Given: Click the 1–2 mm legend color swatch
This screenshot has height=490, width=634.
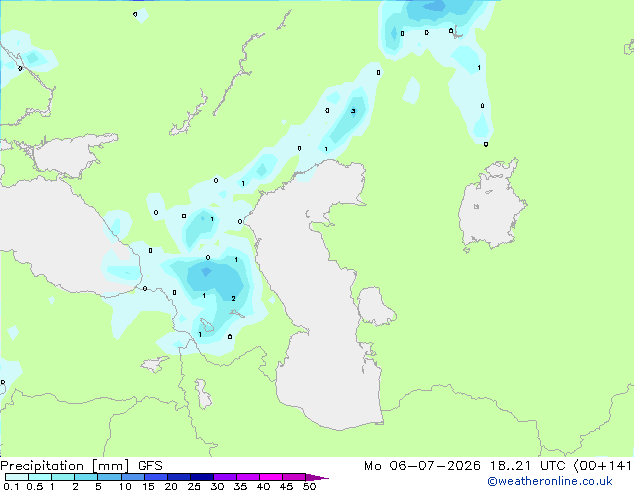Looking at the screenshot, I should 63,477.
